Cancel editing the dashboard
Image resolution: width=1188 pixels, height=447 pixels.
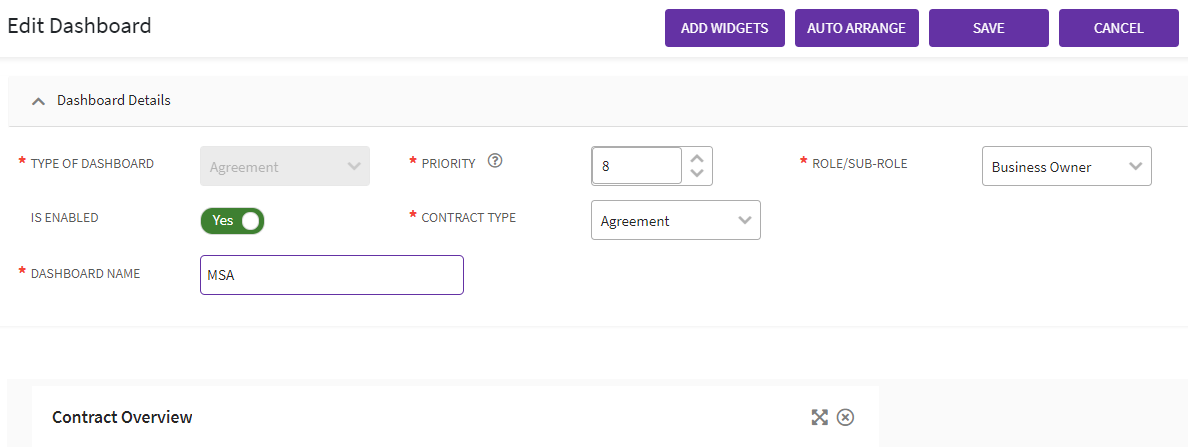[1118, 28]
